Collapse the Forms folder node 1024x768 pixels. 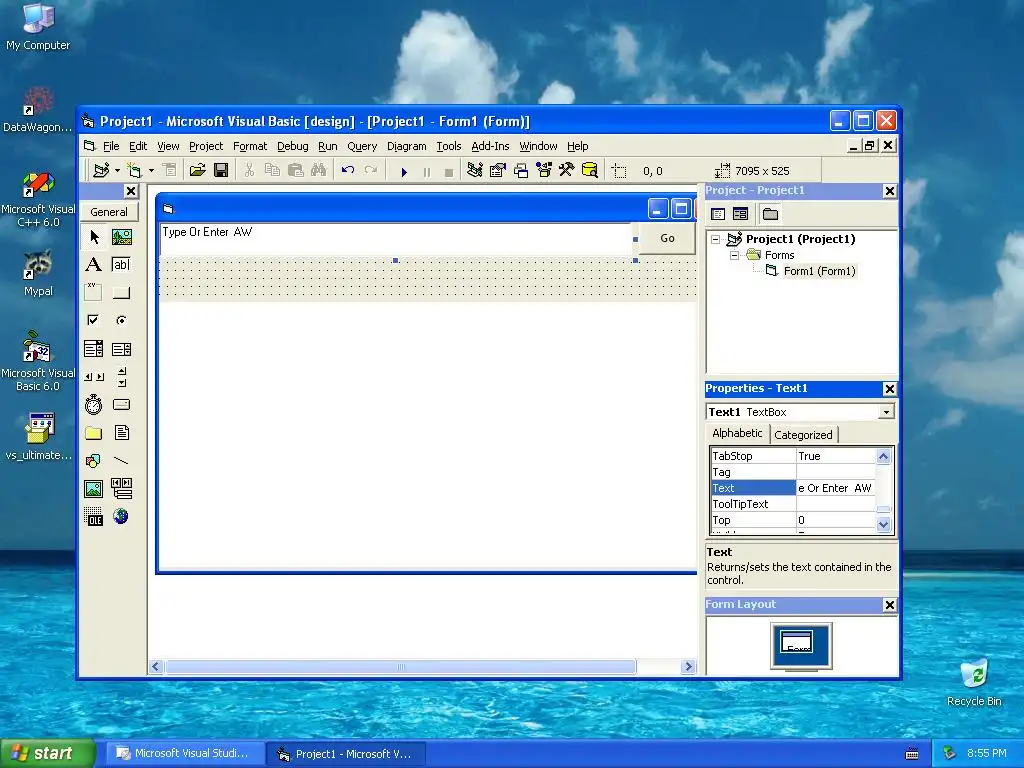point(734,255)
